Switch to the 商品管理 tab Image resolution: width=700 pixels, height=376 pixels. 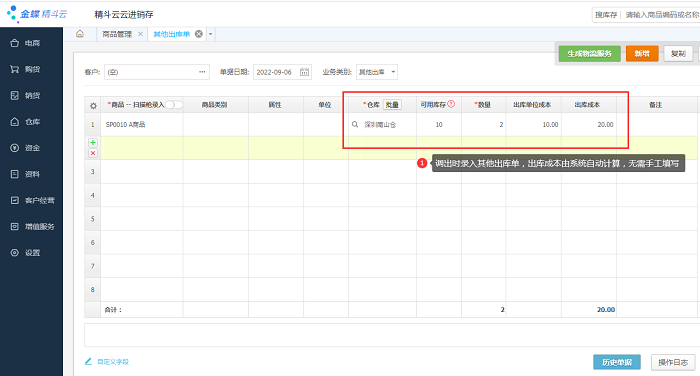(117, 34)
